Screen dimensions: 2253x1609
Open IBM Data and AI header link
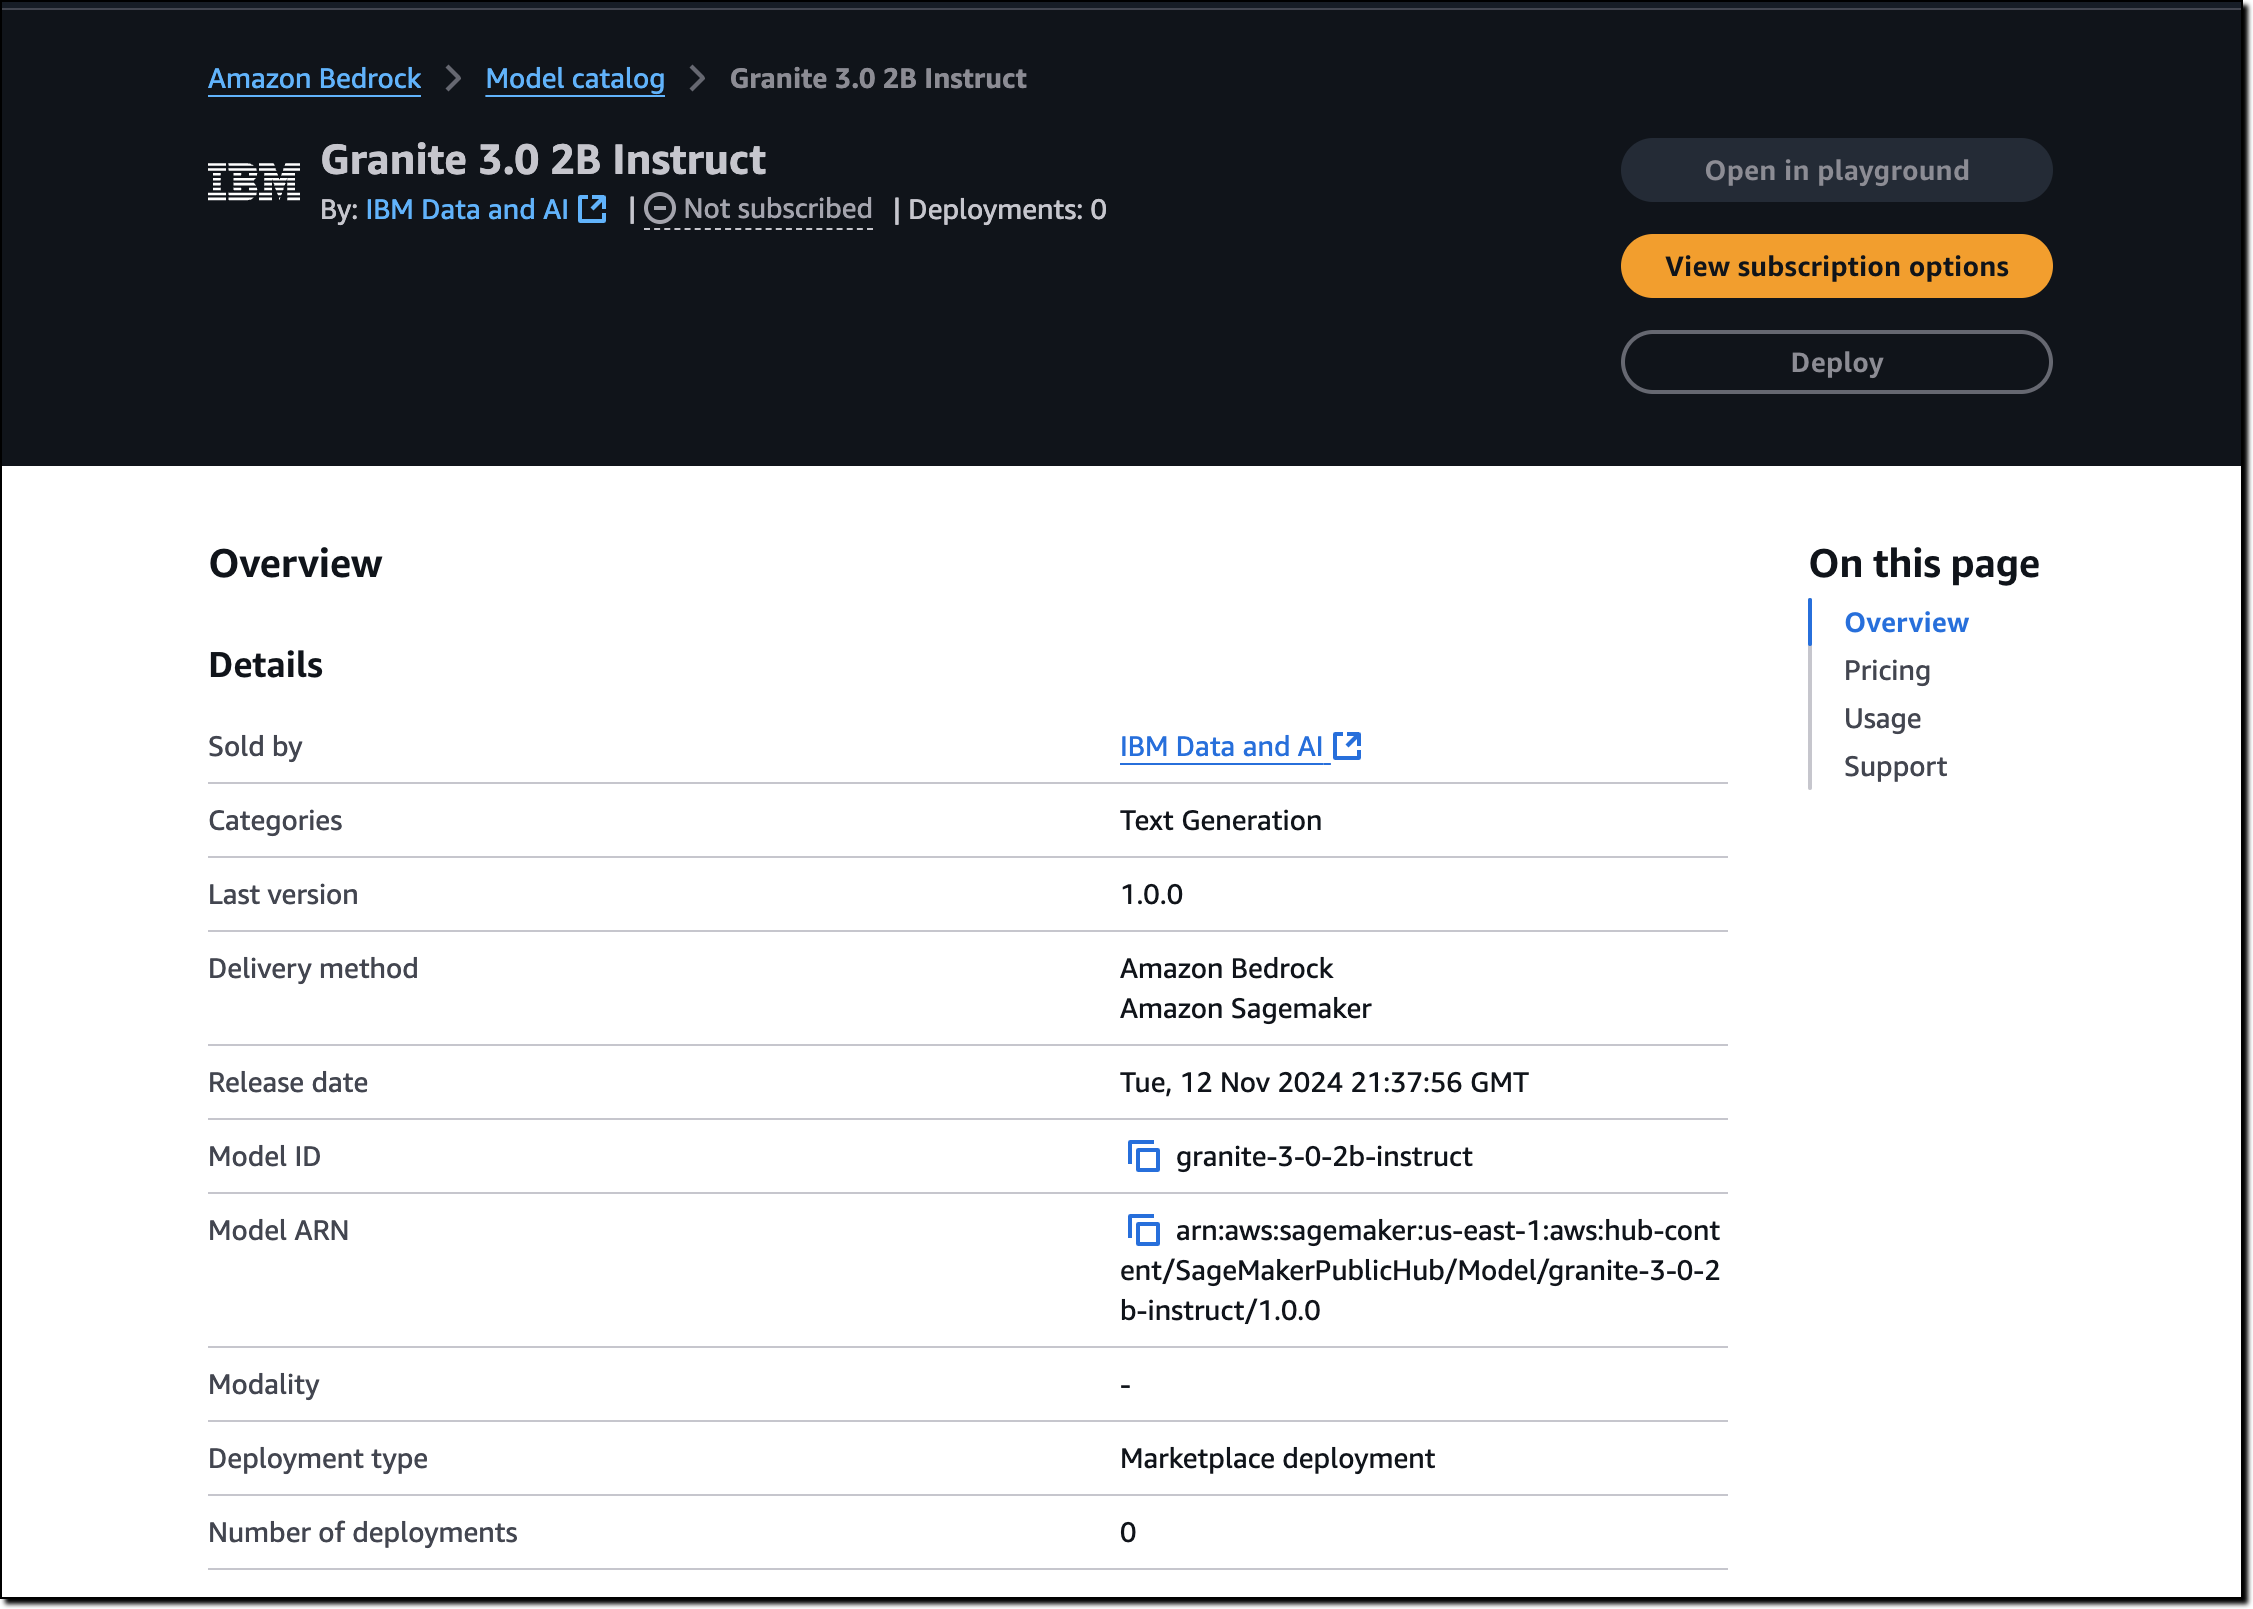pos(466,209)
